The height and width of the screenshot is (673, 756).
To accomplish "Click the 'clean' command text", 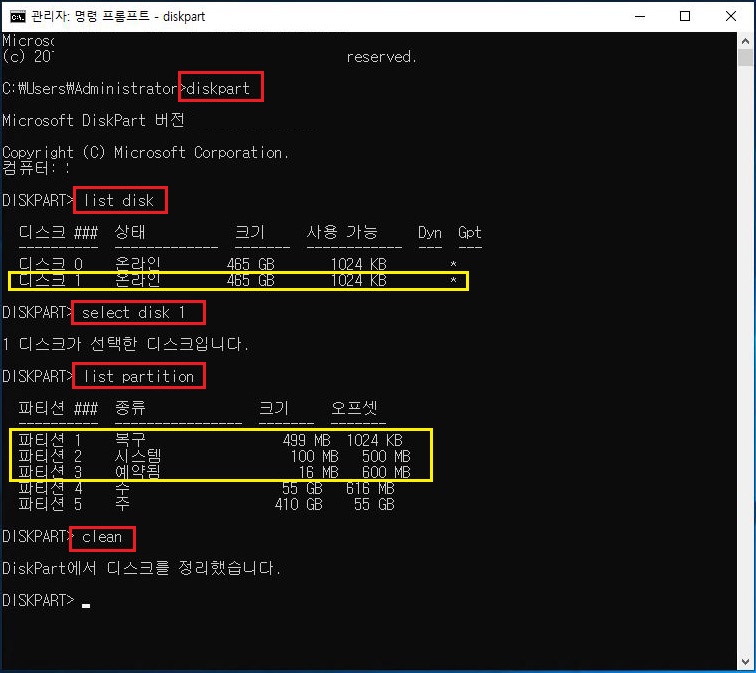I will point(102,537).
